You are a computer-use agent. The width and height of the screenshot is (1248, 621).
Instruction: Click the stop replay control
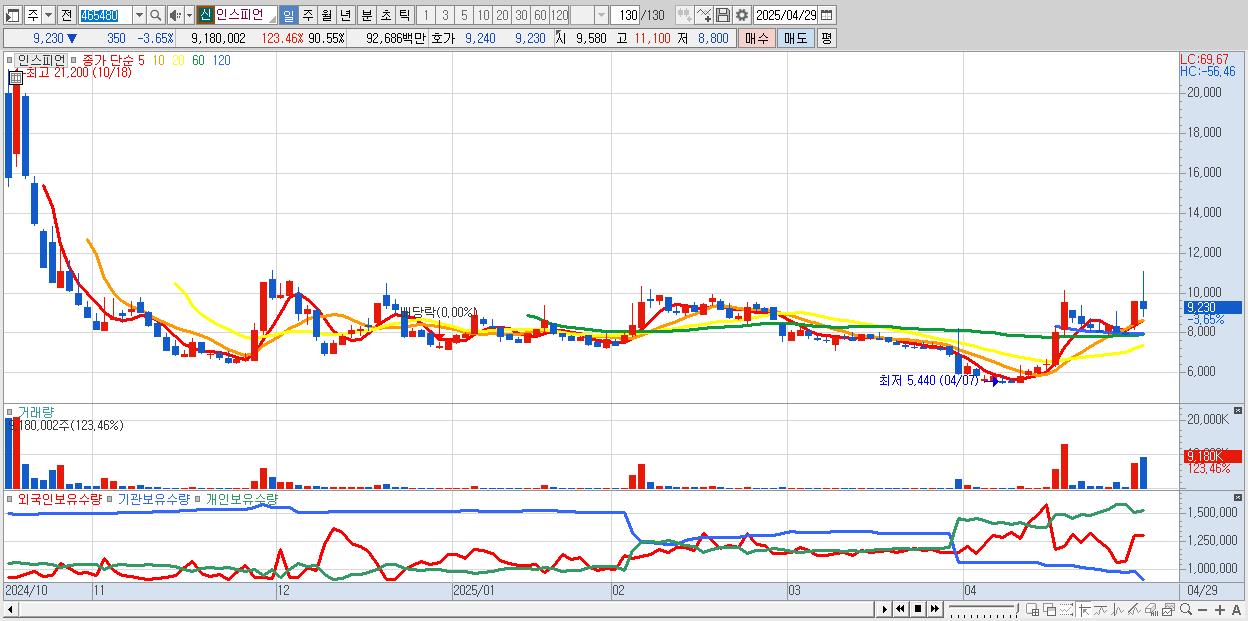click(918, 609)
